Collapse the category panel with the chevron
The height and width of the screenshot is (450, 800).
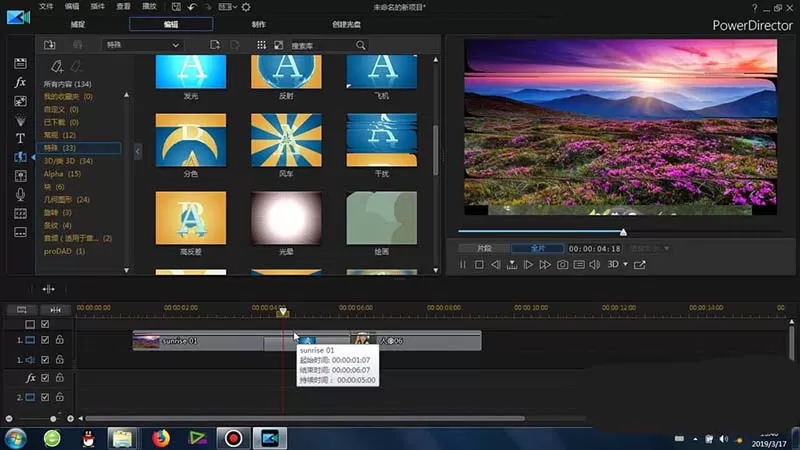(138, 151)
